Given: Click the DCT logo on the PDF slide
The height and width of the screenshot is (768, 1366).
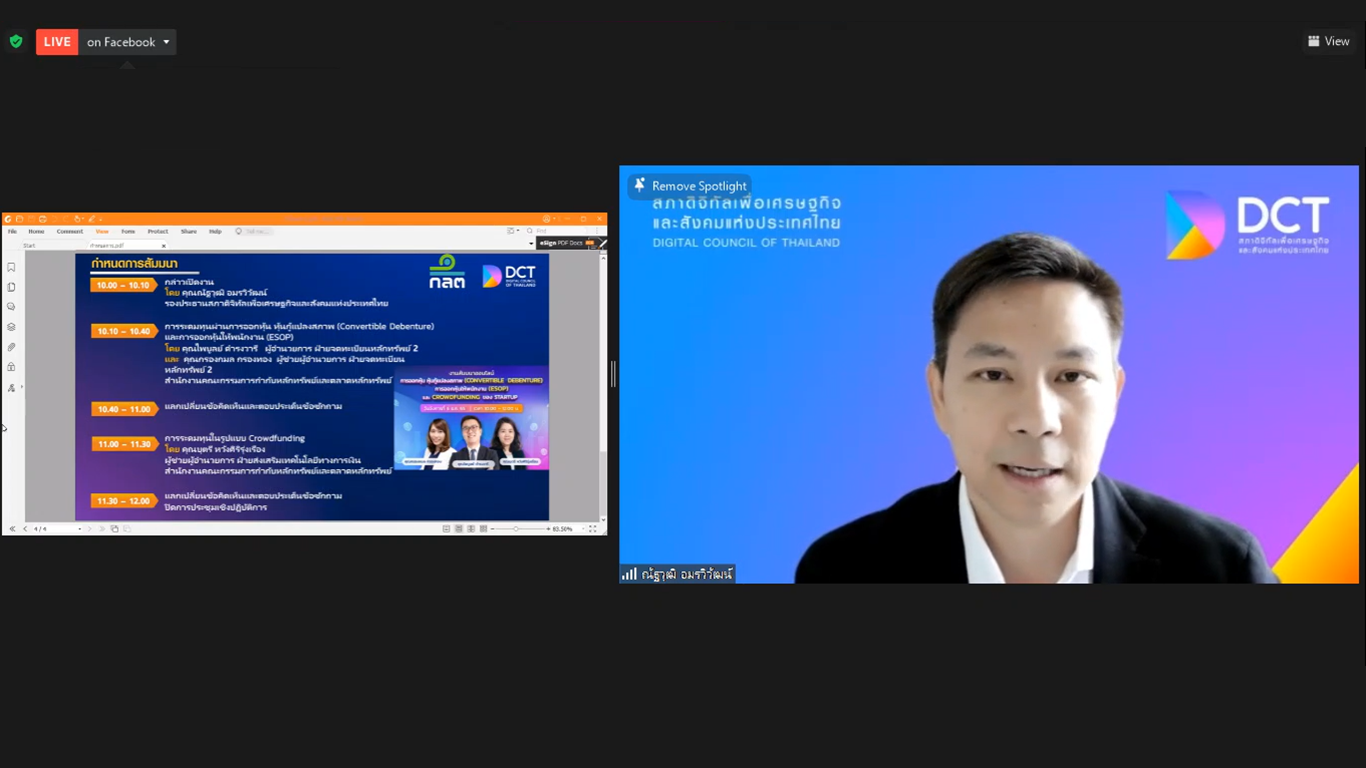Looking at the screenshot, I should tap(510, 276).
